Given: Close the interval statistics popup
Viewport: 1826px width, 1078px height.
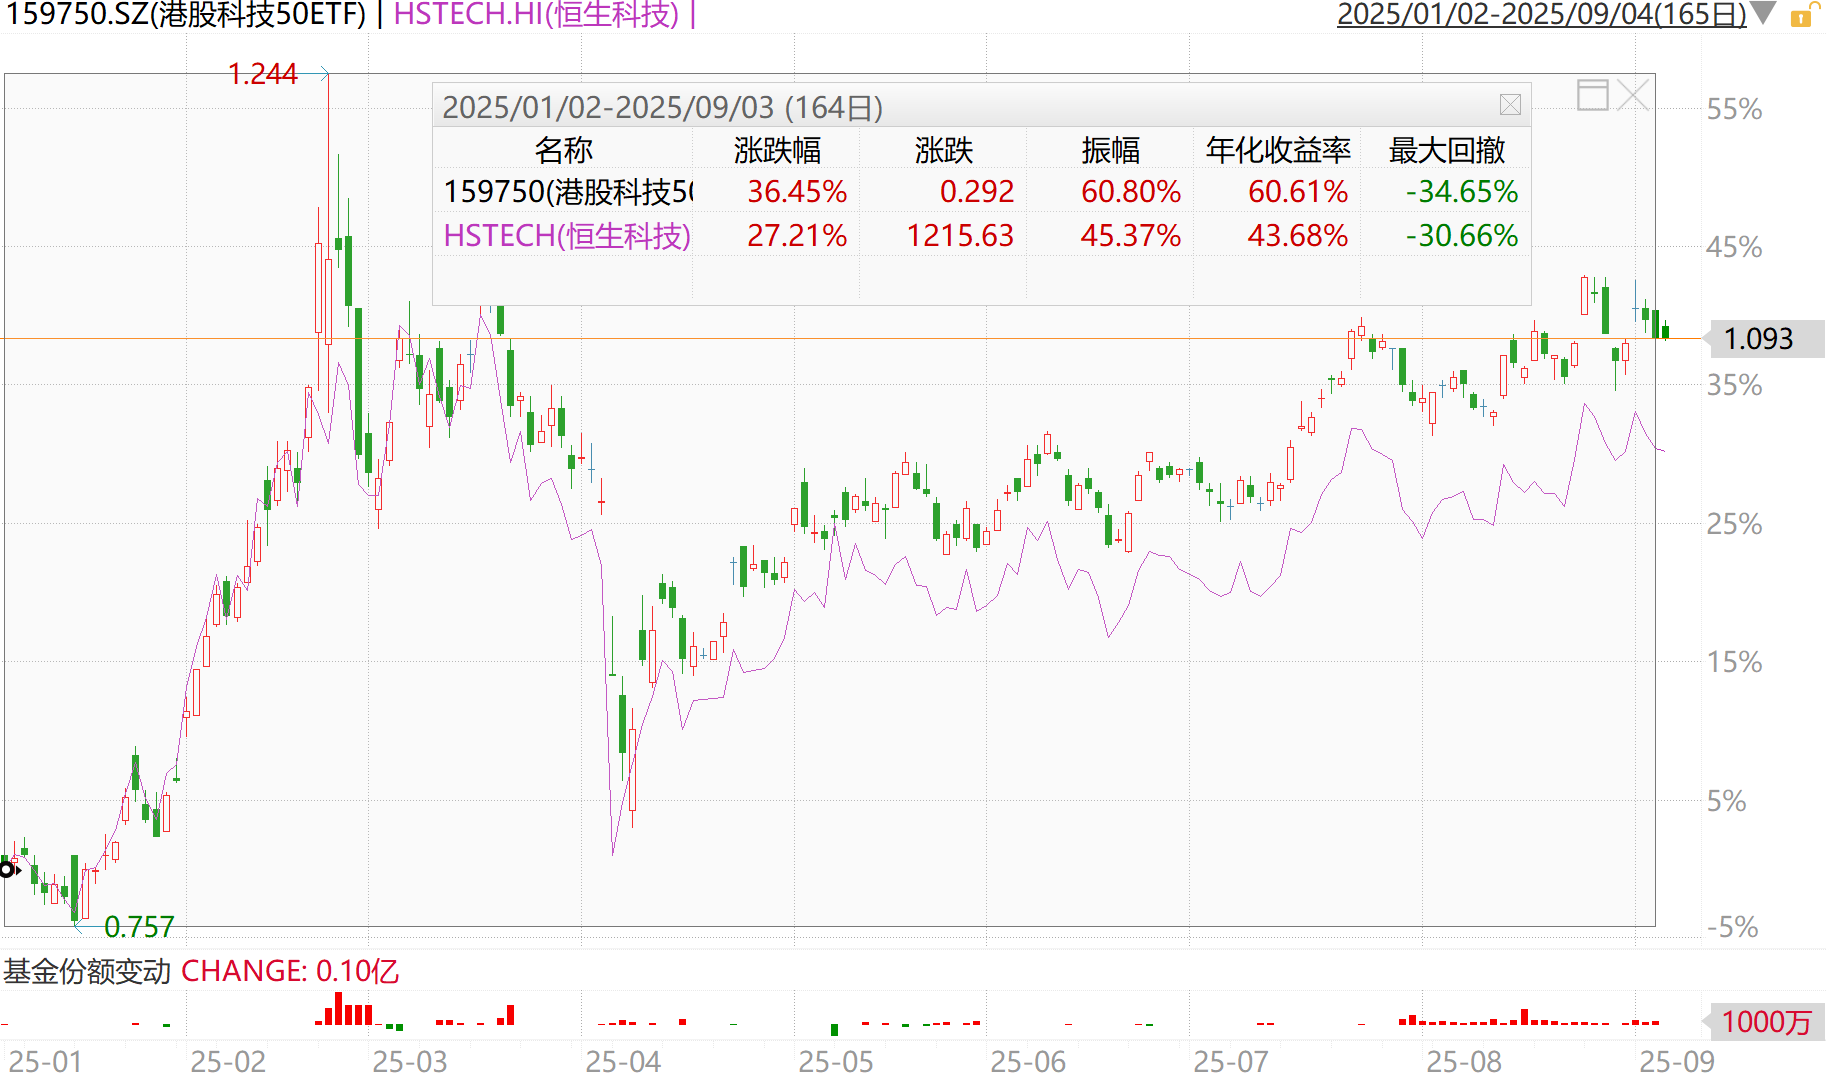Looking at the screenshot, I should click(1510, 105).
